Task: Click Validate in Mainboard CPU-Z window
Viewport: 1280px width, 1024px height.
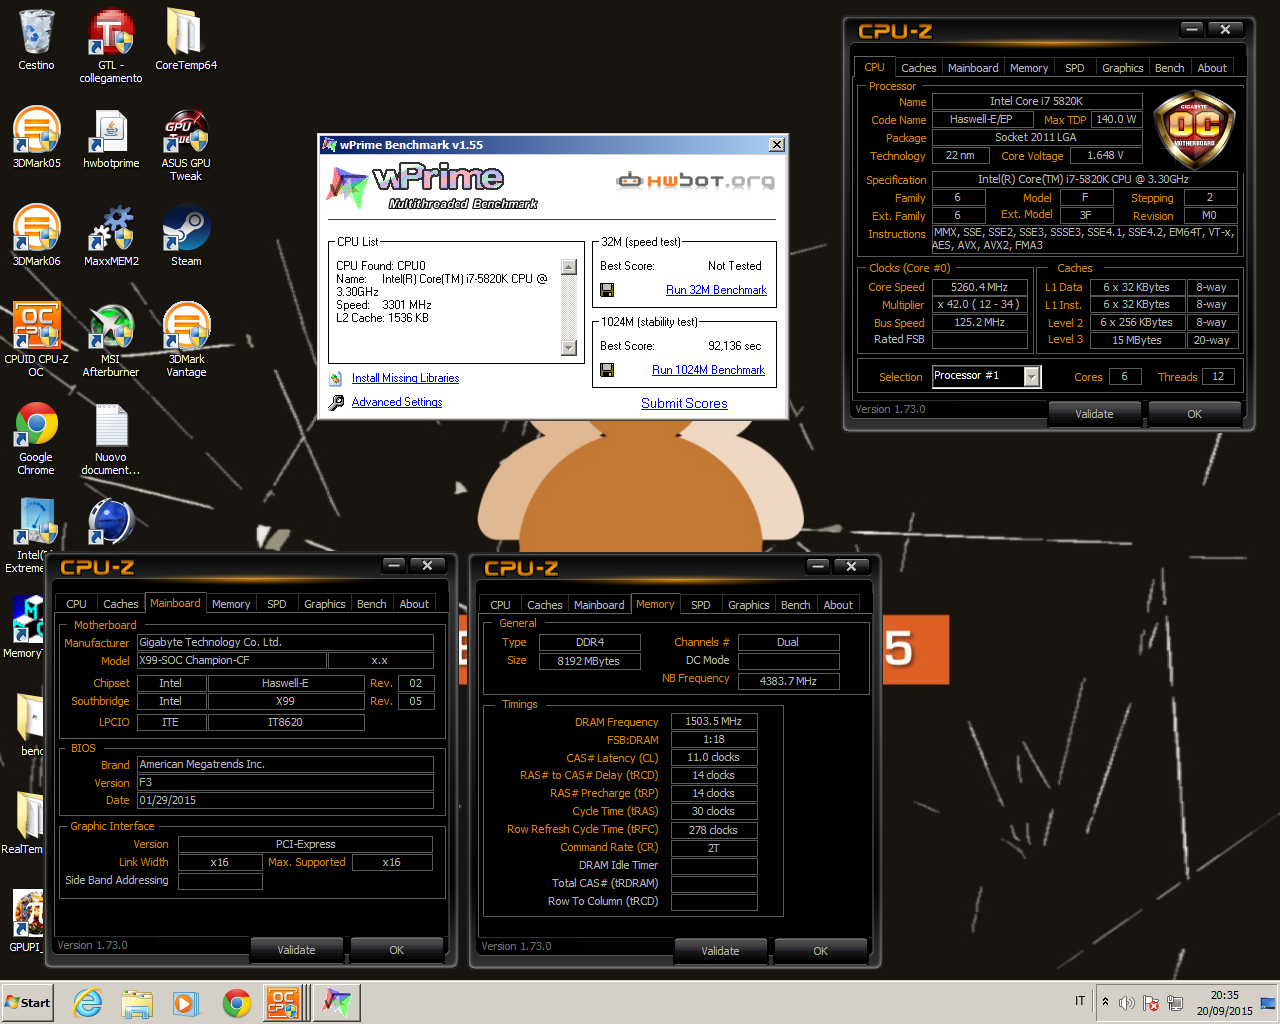Action: (296, 950)
